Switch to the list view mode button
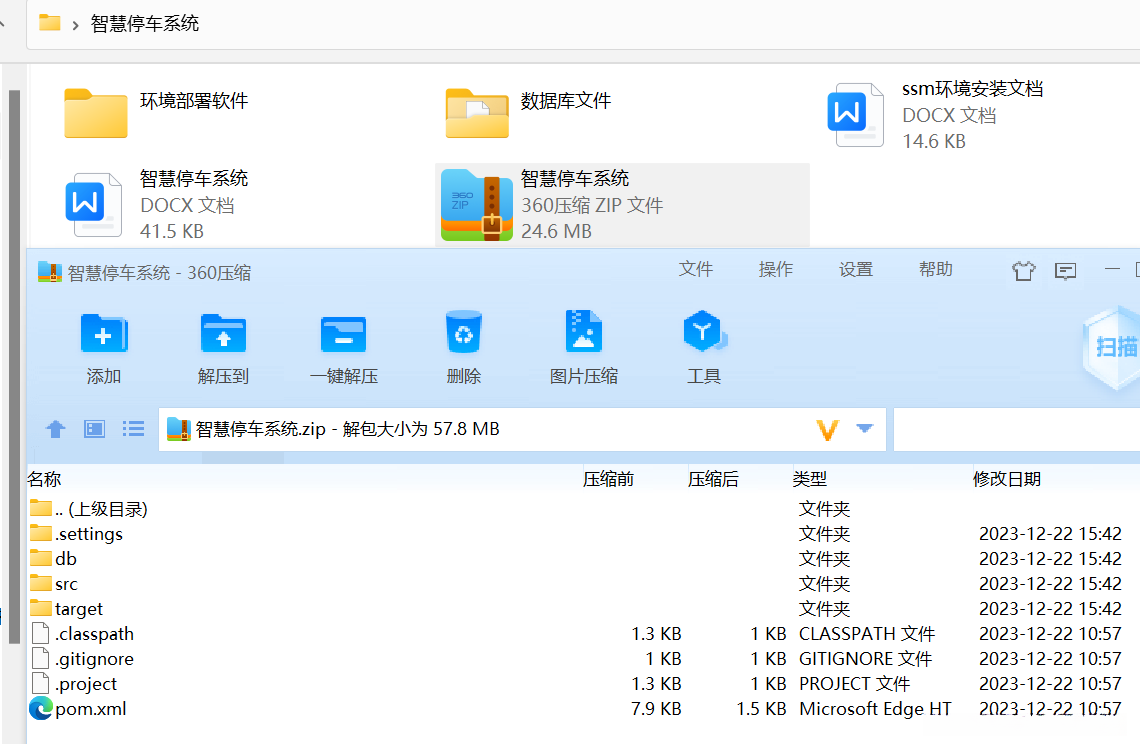Viewport: 1140px width, 744px height. pos(133,429)
